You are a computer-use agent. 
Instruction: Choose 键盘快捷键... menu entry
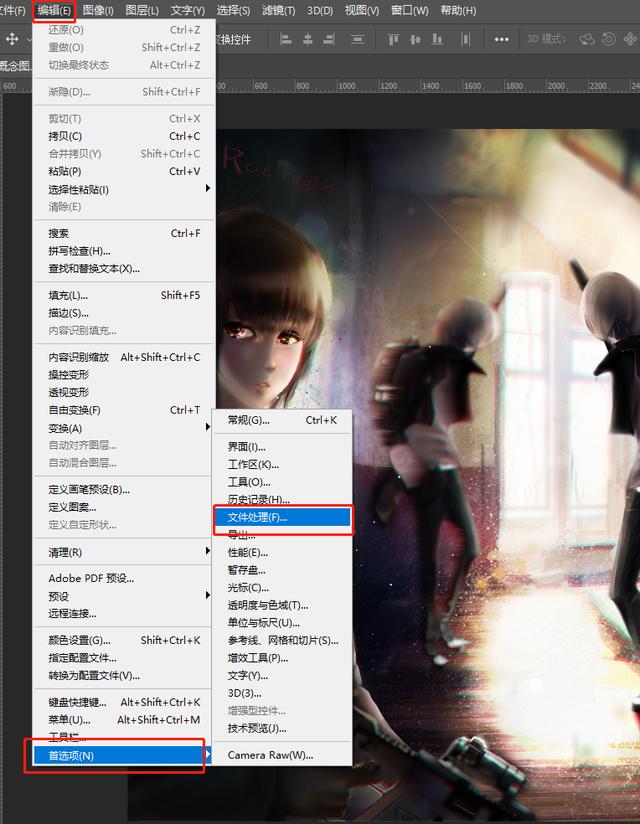124,702
